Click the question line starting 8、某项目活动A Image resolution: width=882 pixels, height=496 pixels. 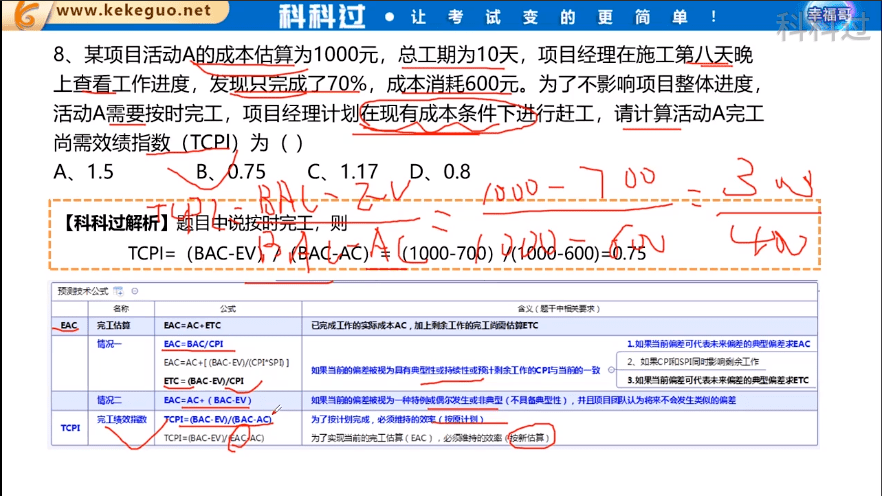coord(403,55)
